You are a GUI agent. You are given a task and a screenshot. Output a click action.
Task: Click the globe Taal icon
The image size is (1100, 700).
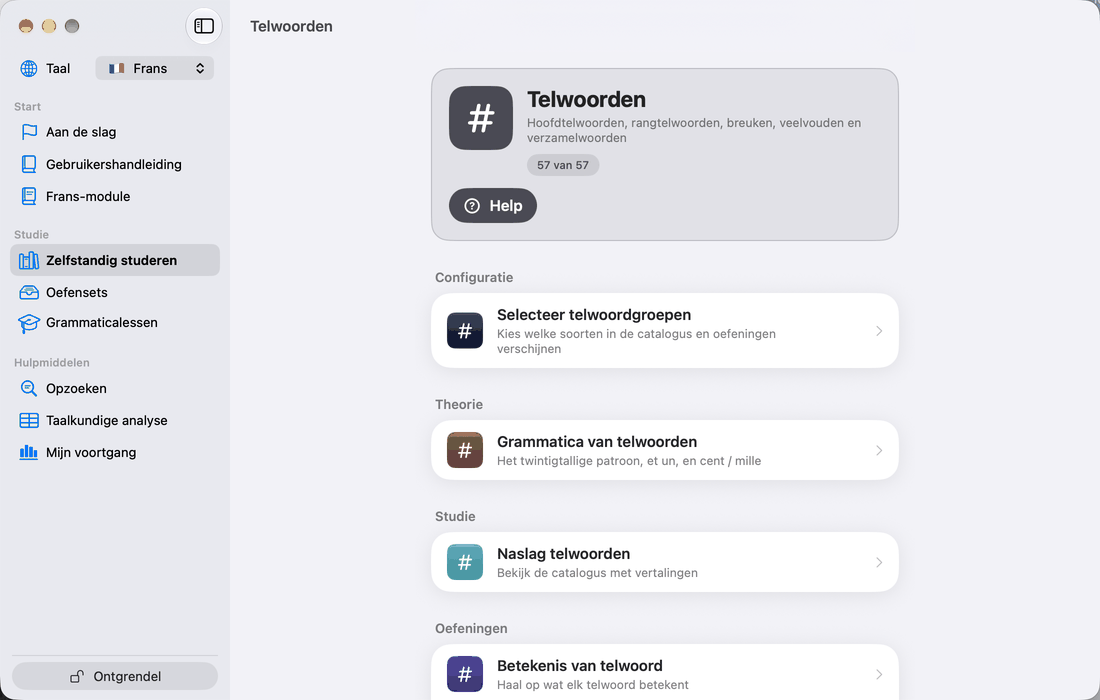(29, 68)
